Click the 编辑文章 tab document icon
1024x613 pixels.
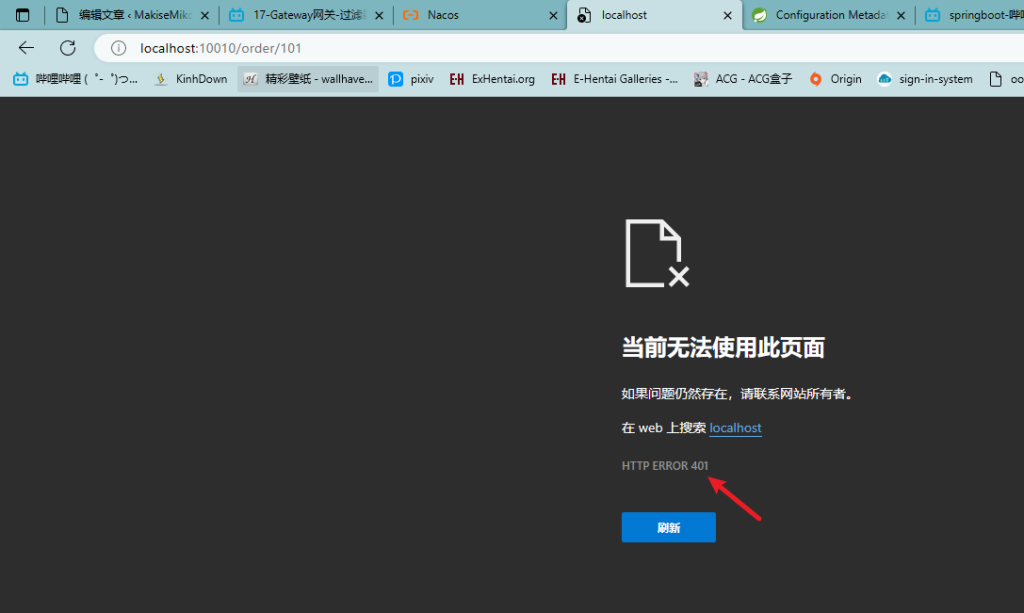coord(62,15)
